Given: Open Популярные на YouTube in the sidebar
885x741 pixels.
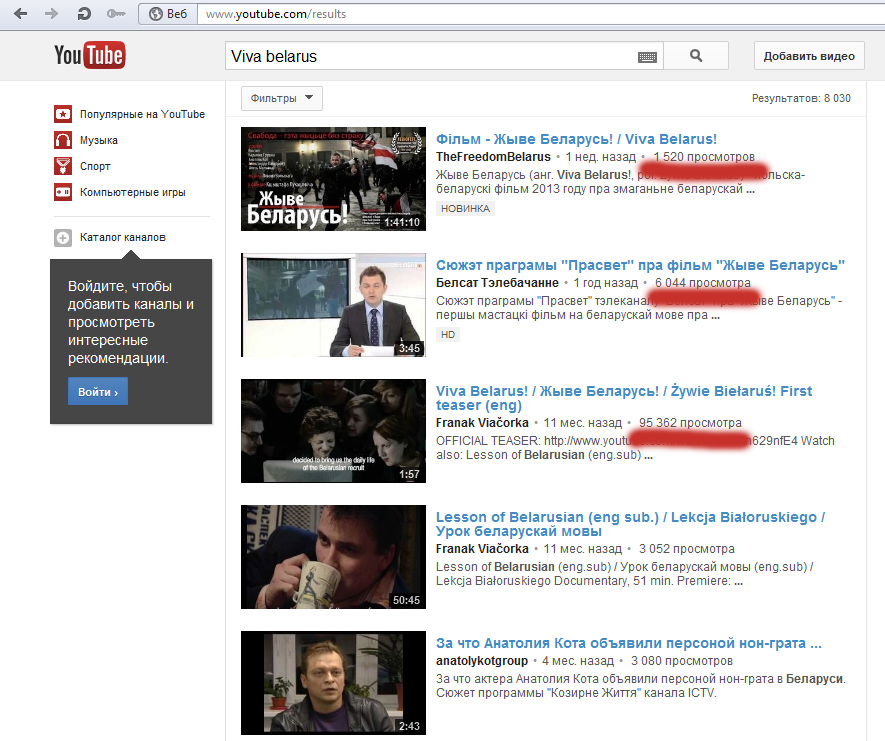Looking at the screenshot, I should (142, 114).
